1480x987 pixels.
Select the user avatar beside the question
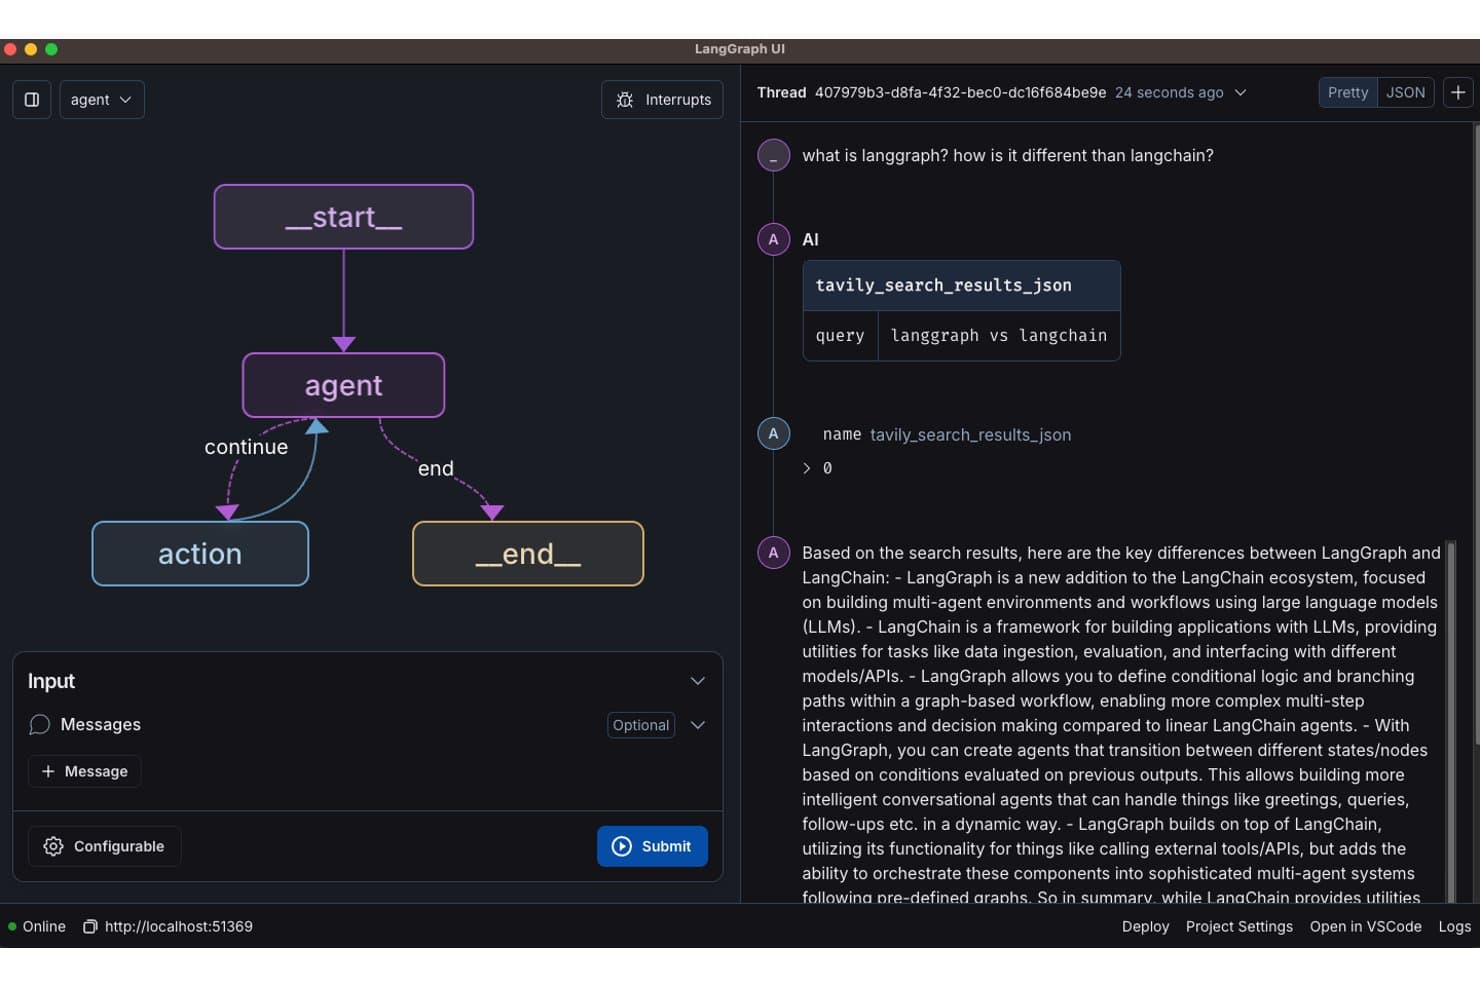[773, 156]
